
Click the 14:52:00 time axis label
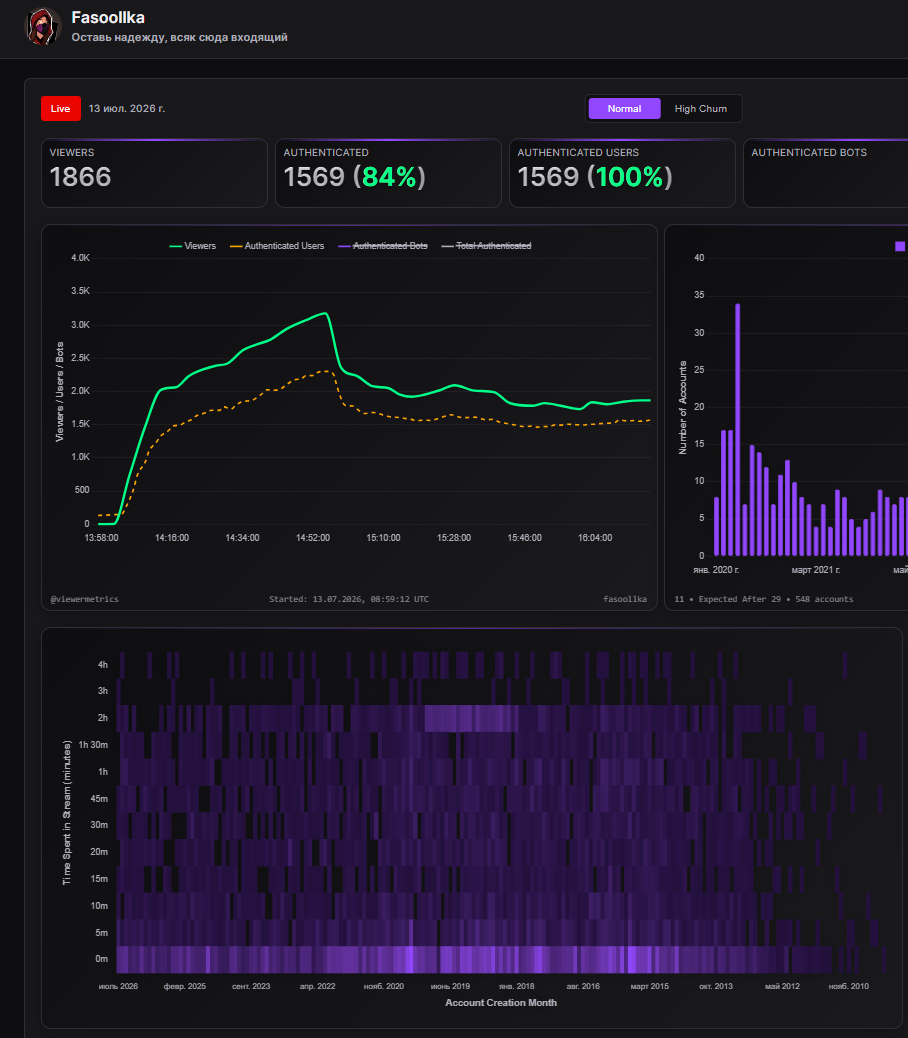click(x=313, y=538)
